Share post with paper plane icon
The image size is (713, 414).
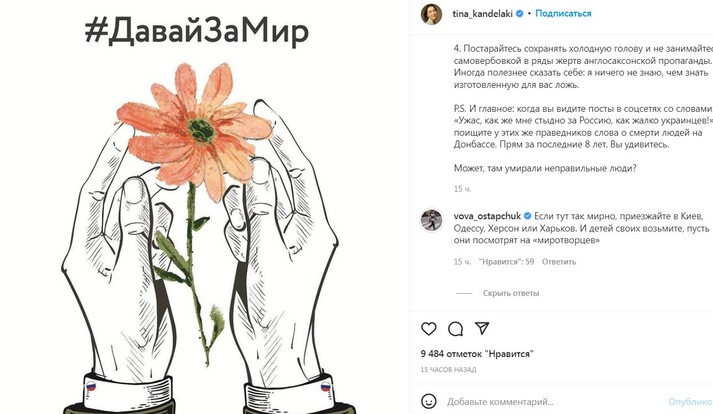point(482,328)
